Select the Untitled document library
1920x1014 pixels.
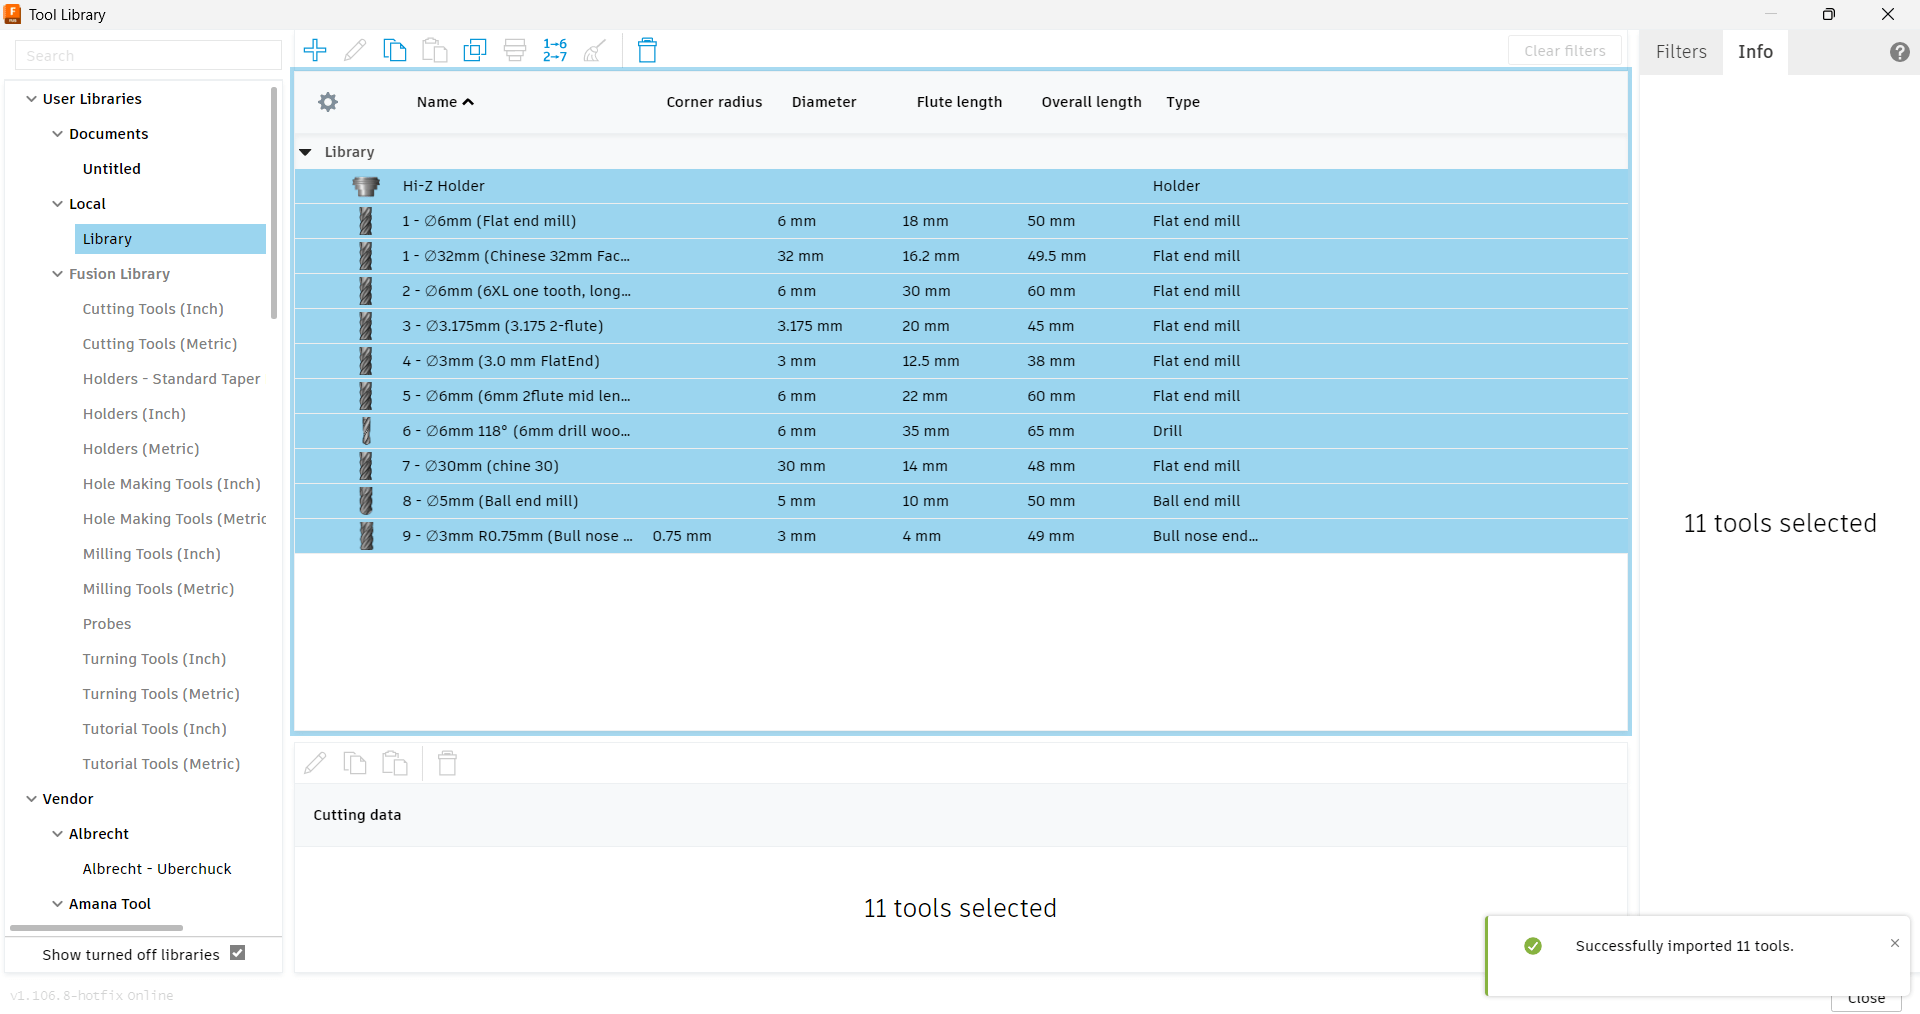tap(112, 169)
